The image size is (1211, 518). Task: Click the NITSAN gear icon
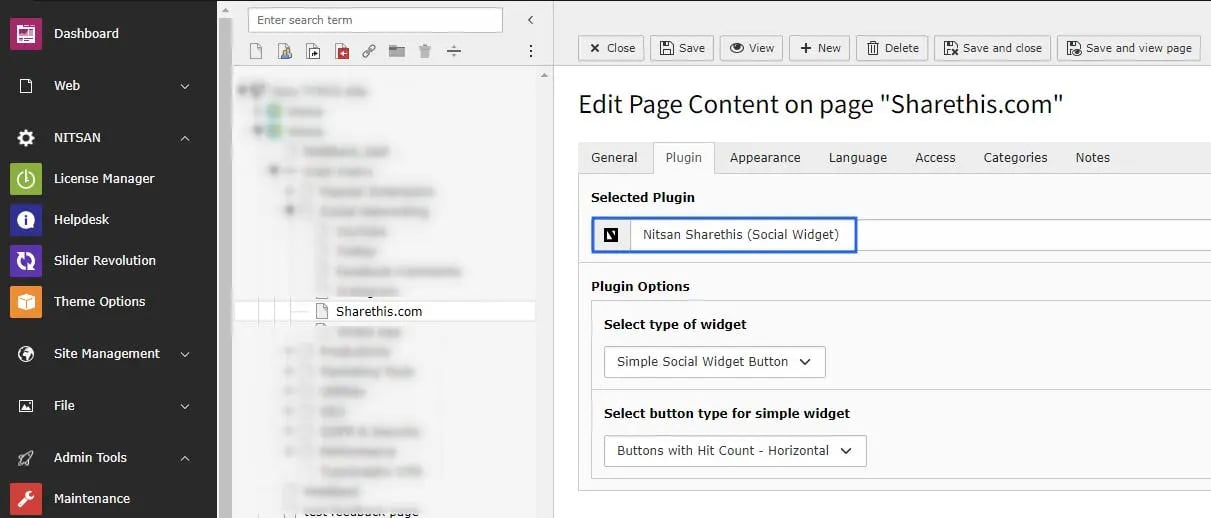[26, 138]
